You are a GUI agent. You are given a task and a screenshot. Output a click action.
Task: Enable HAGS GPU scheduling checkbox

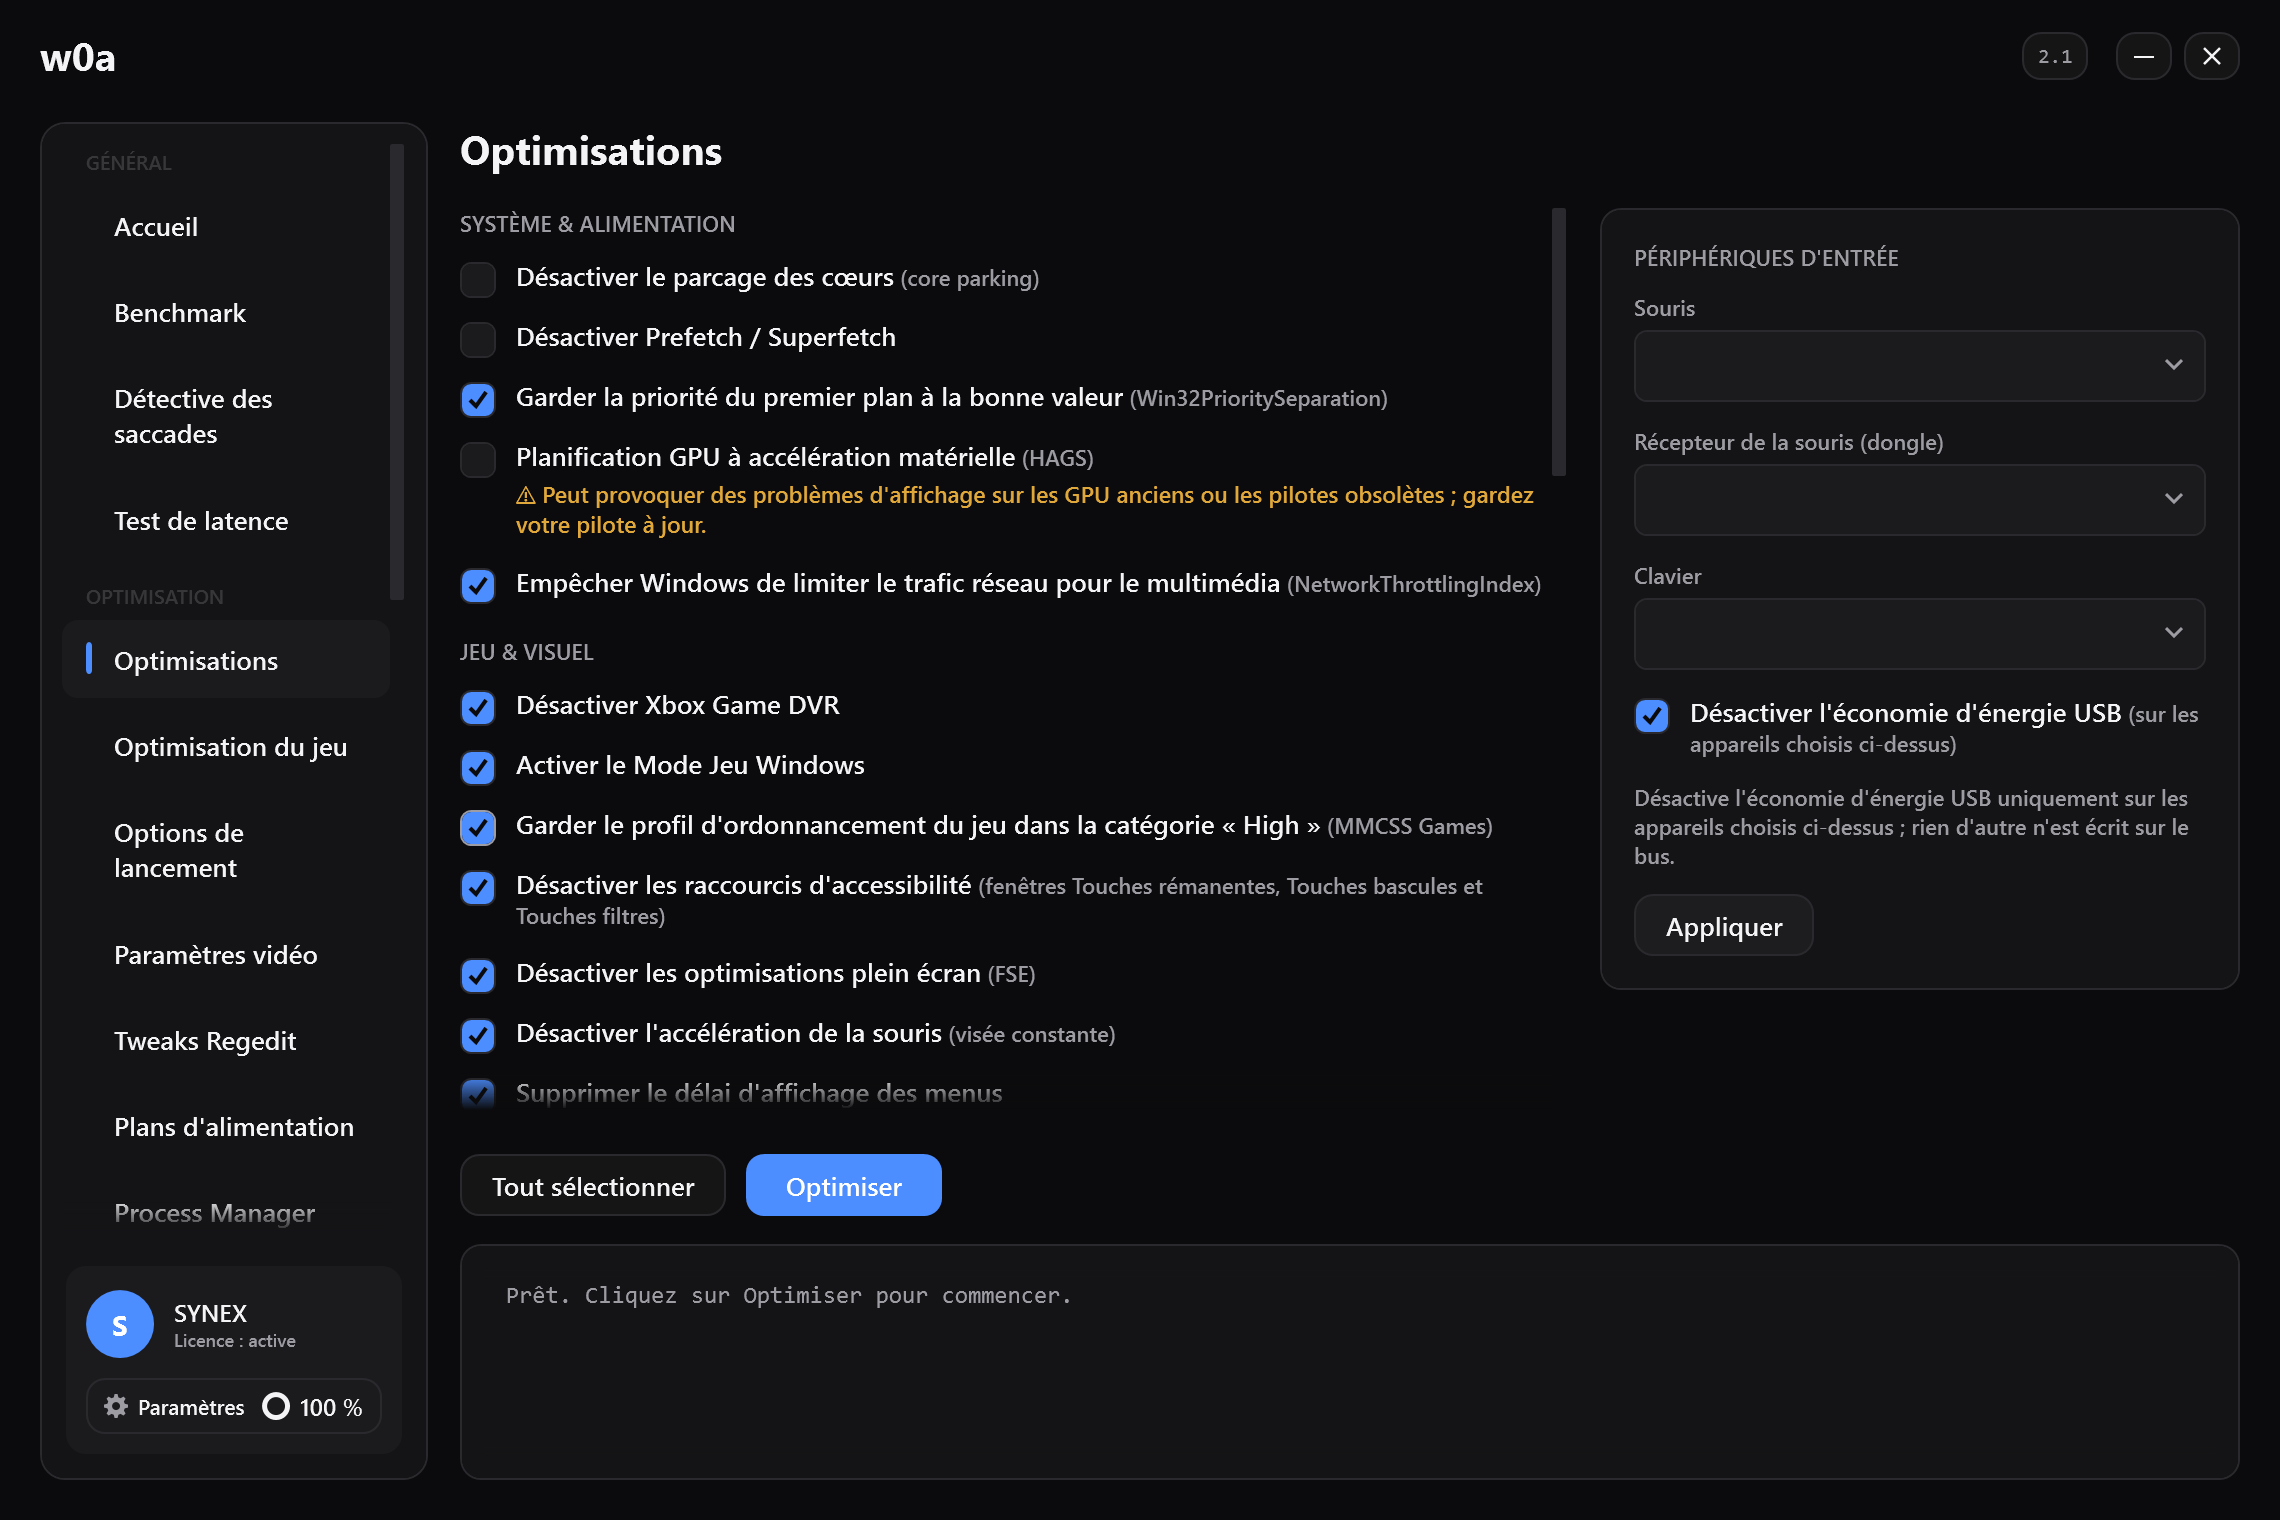(x=478, y=459)
